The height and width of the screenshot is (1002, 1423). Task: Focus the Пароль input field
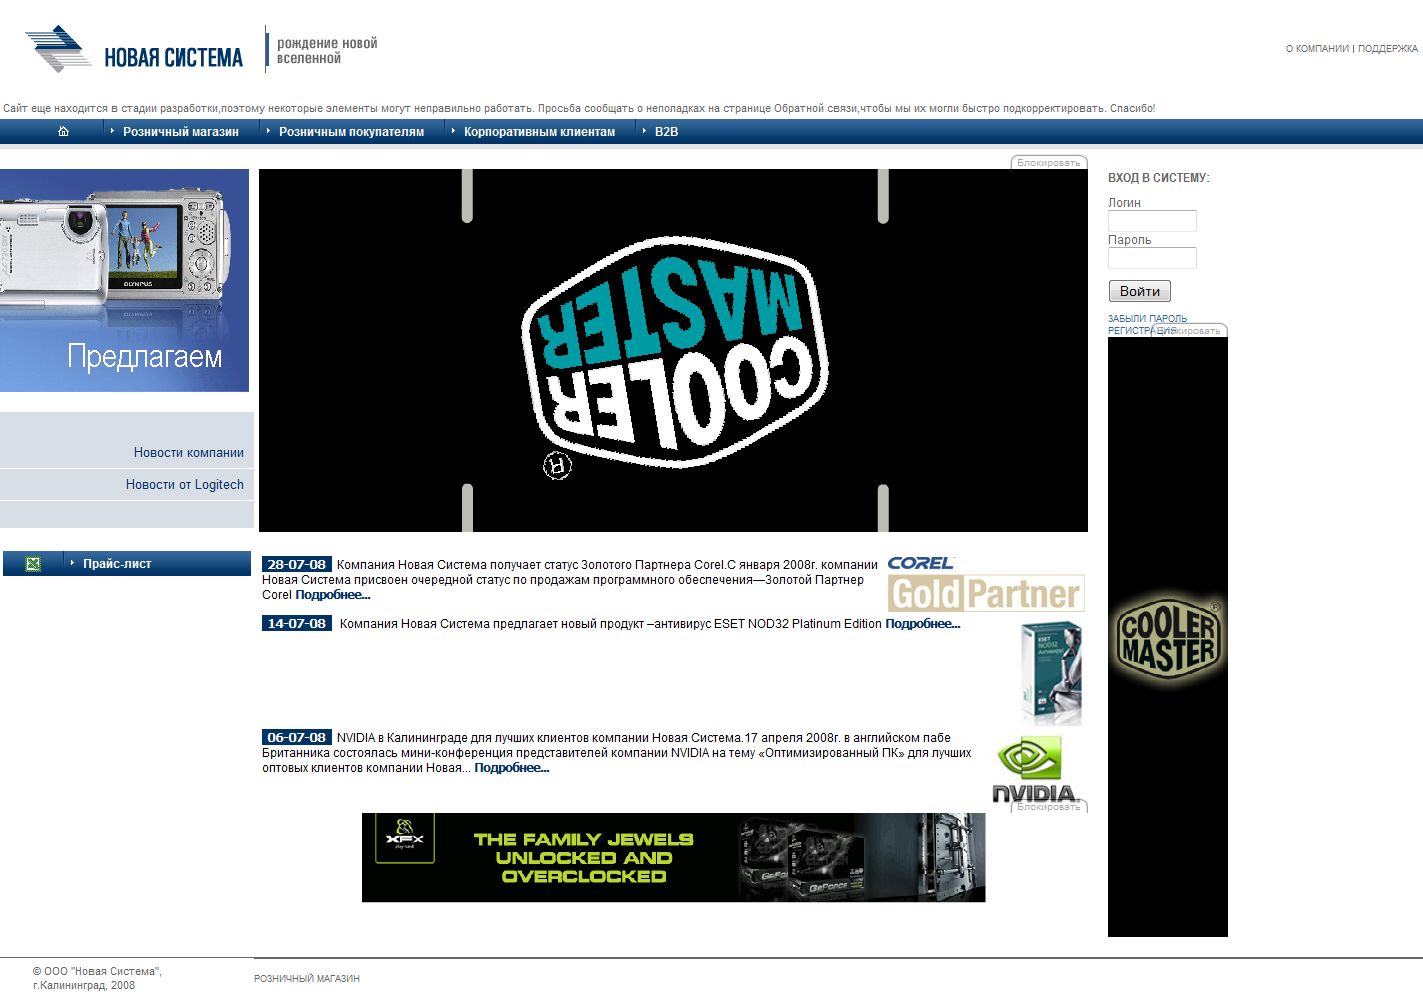(1152, 258)
